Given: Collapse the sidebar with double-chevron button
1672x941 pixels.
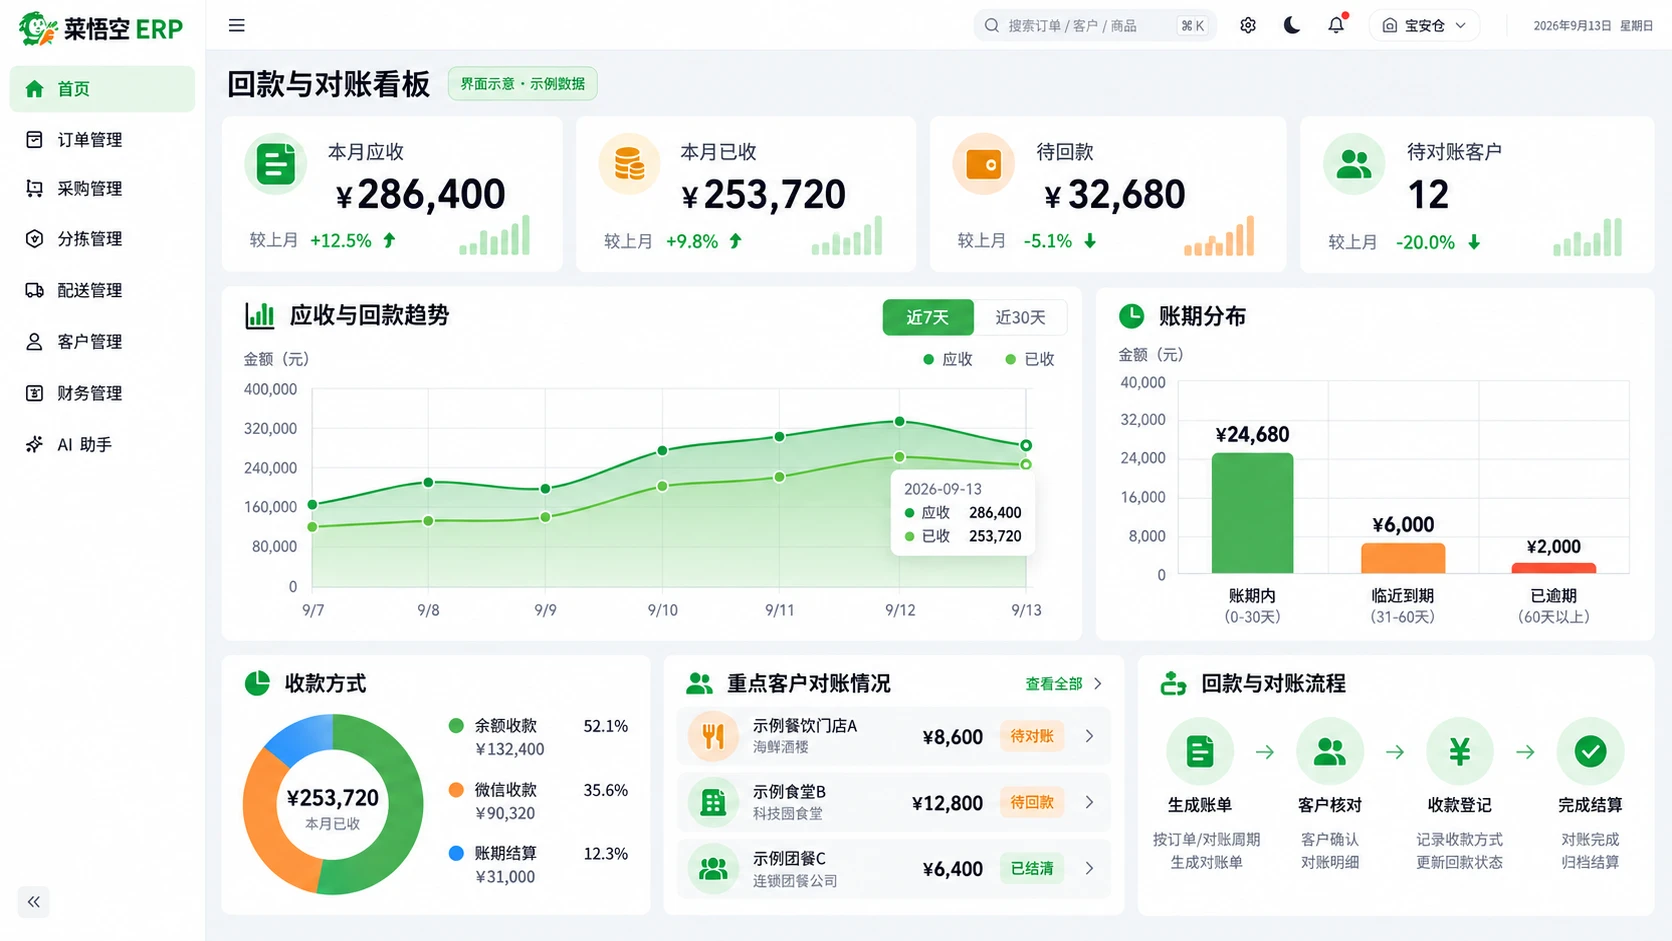Looking at the screenshot, I should 34,902.
